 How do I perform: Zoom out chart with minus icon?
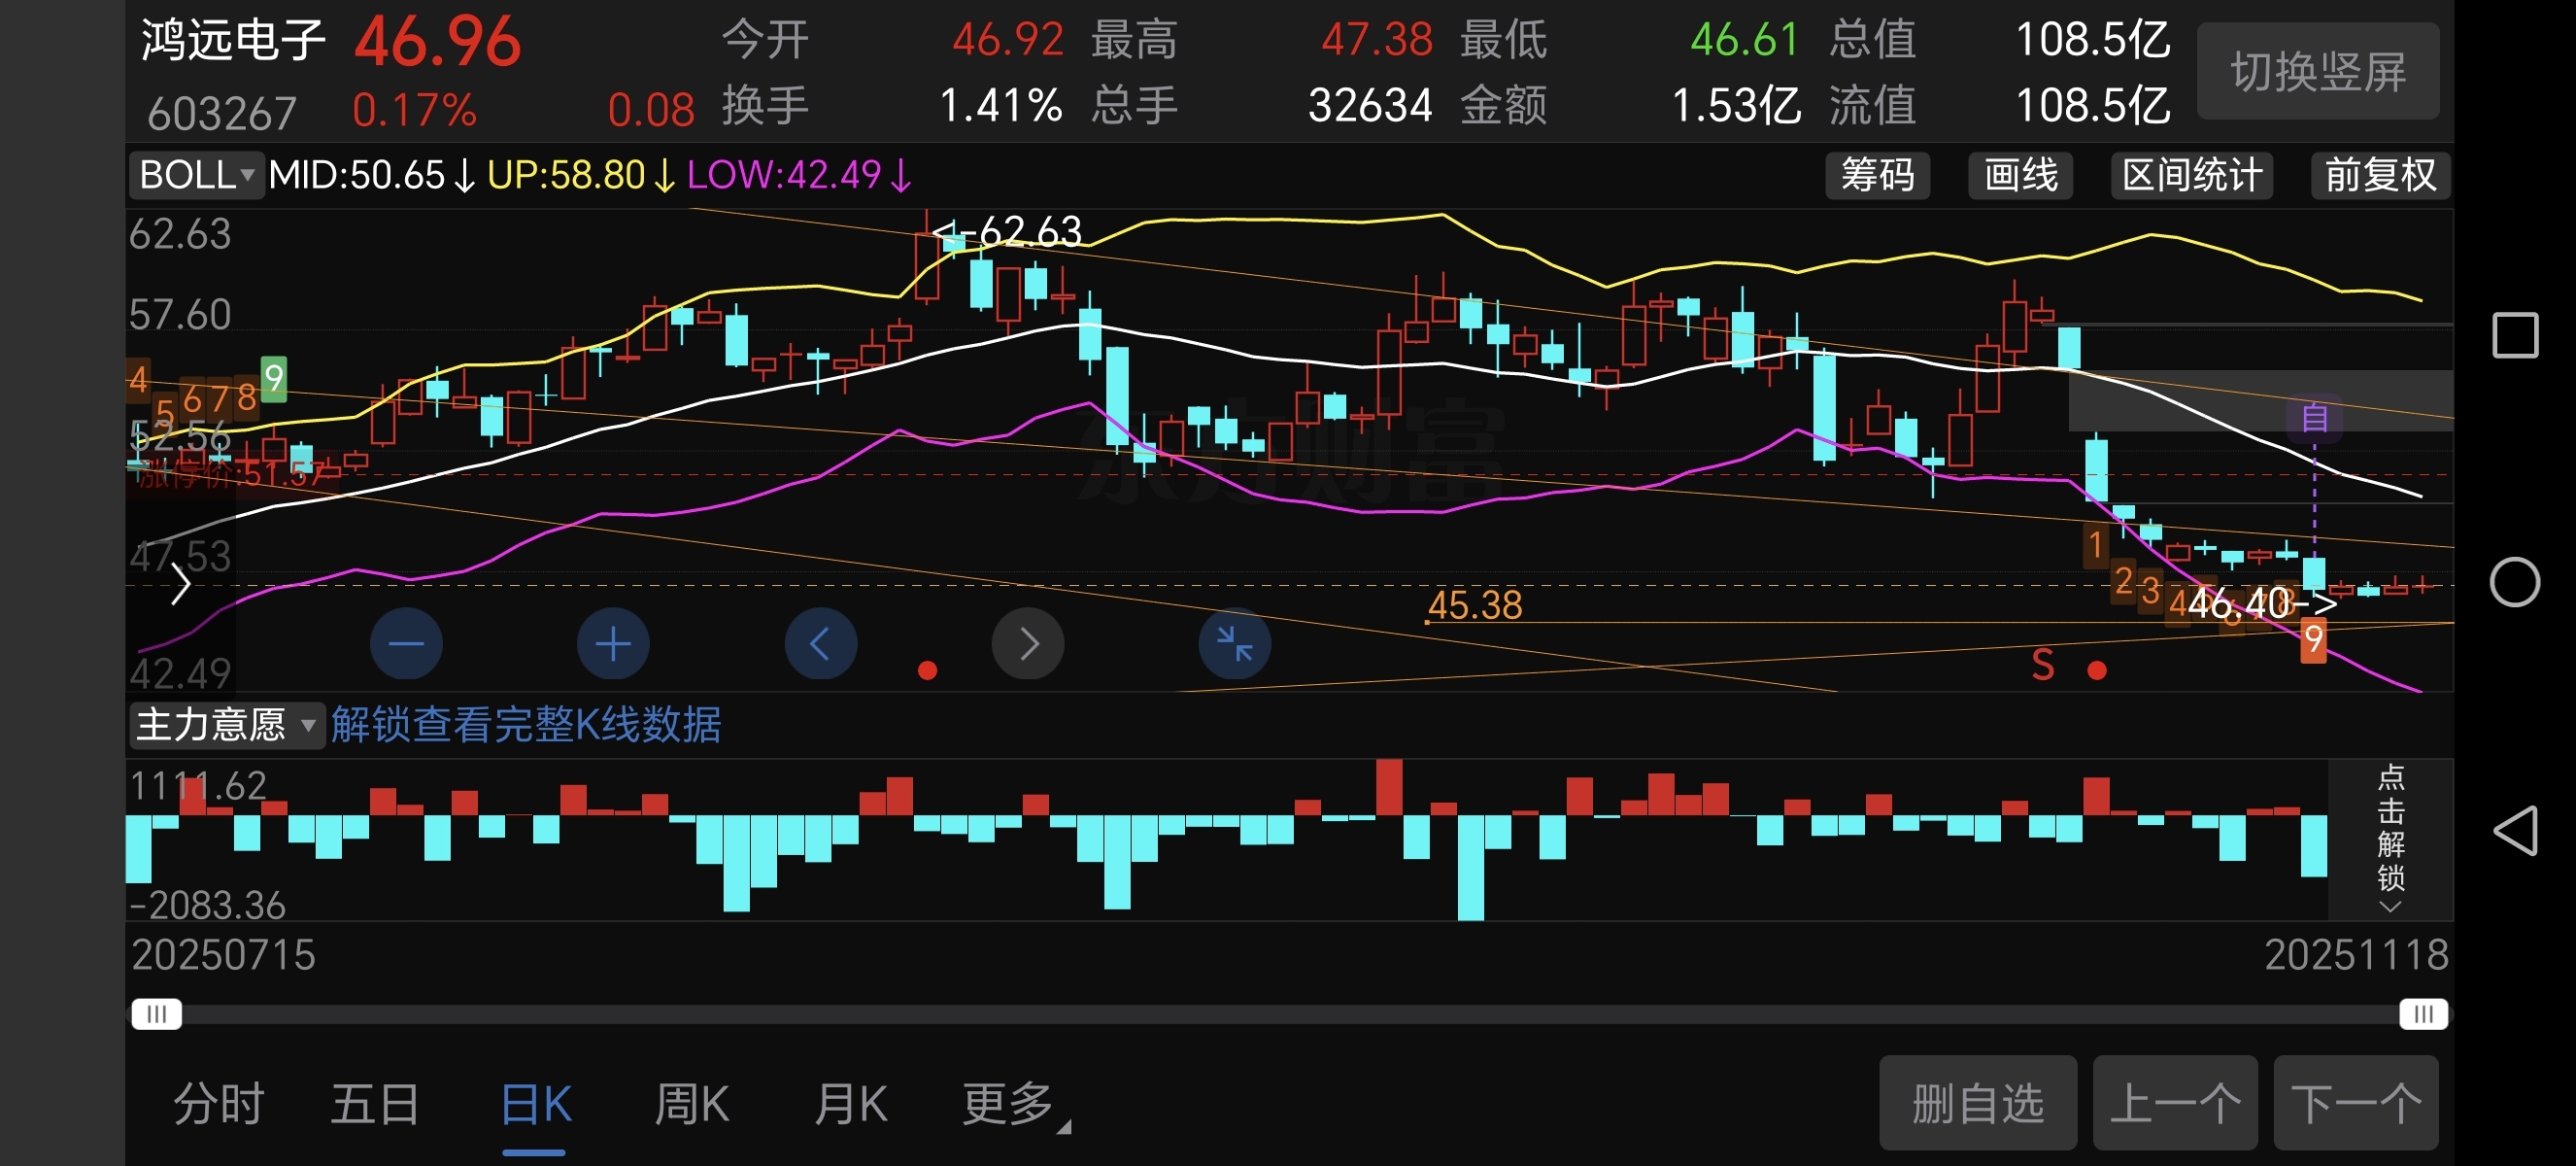pyautogui.click(x=406, y=643)
